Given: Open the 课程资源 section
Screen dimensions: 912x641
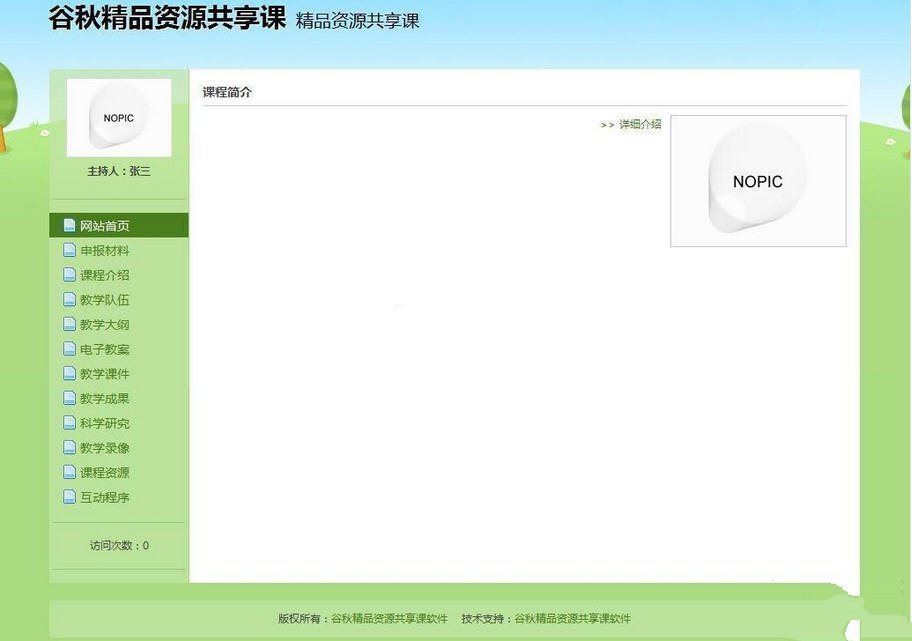Looking at the screenshot, I should (x=105, y=472).
